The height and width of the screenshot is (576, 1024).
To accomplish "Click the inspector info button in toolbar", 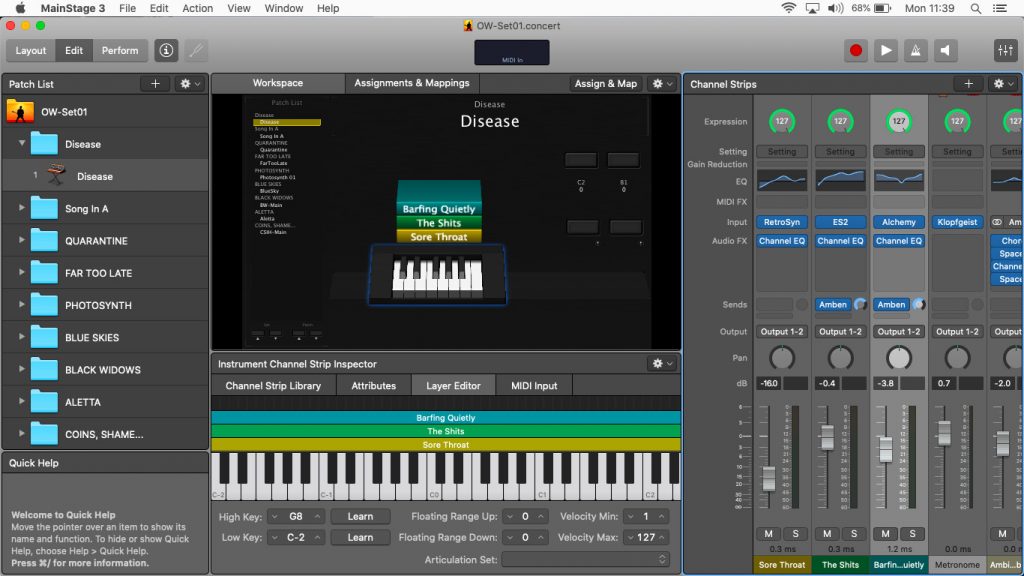I will (x=166, y=50).
